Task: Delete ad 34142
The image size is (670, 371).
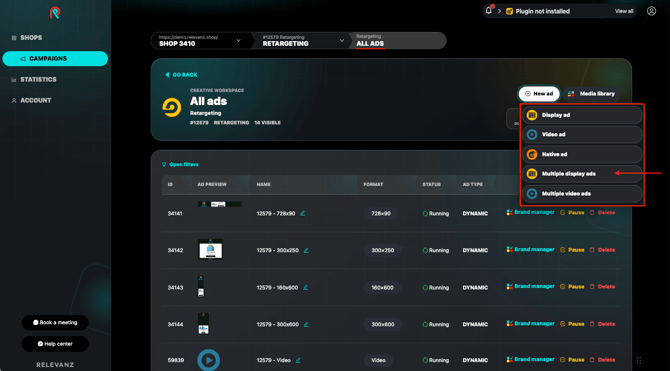Action: [x=602, y=250]
